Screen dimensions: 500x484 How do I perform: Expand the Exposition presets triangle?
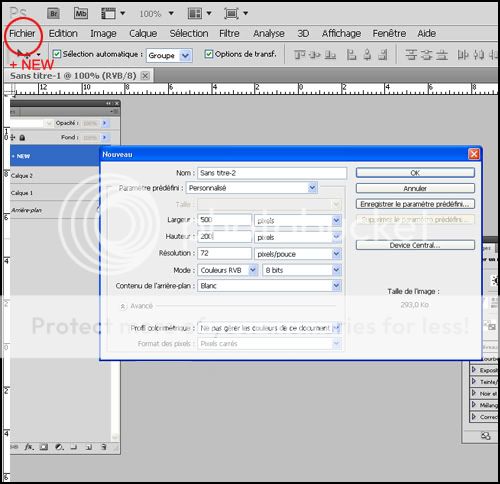474,370
